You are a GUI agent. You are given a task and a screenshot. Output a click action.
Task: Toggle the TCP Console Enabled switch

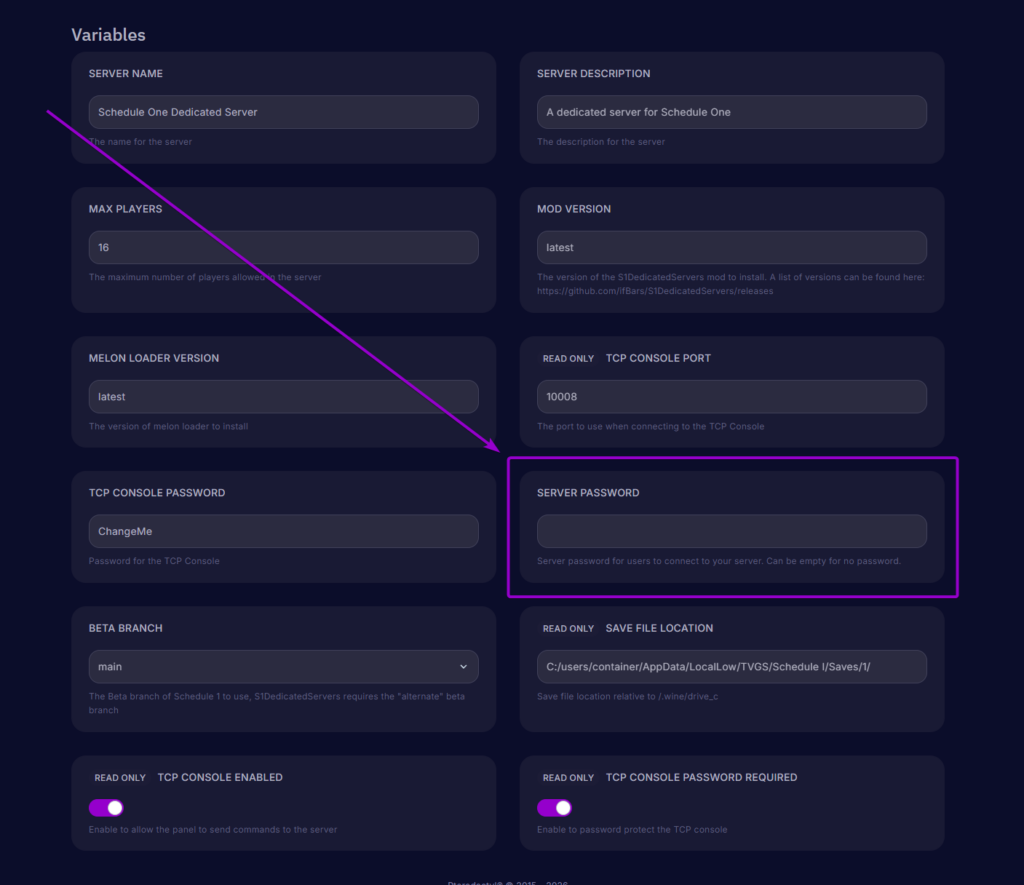pos(106,808)
